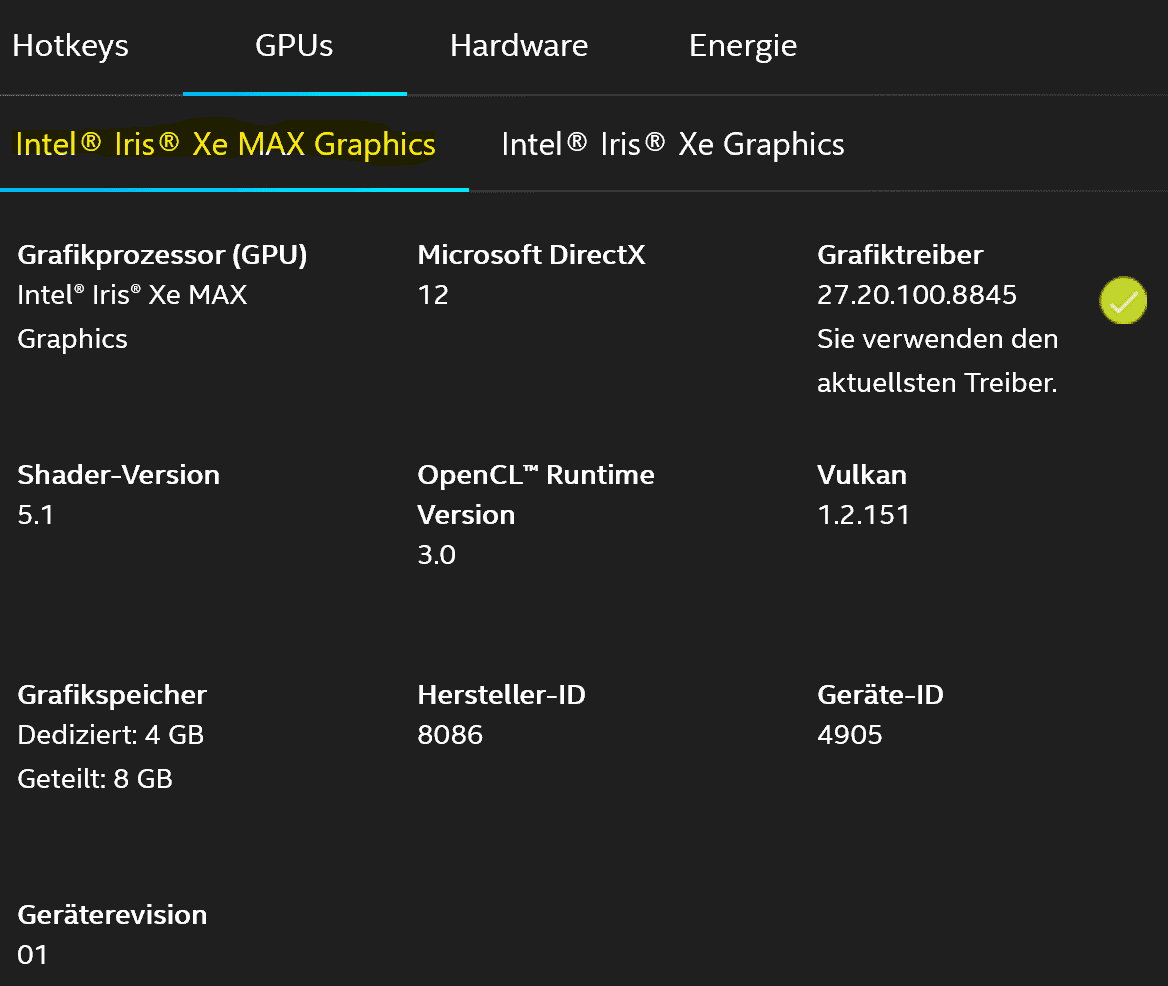Select 'Dediziert: 4 GB' memory value
Image resolution: width=1168 pixels, height=986 pixels.
point(110,735)
